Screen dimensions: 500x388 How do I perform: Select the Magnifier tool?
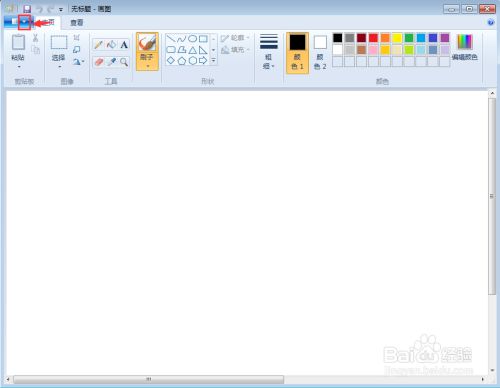pos(124,62)
